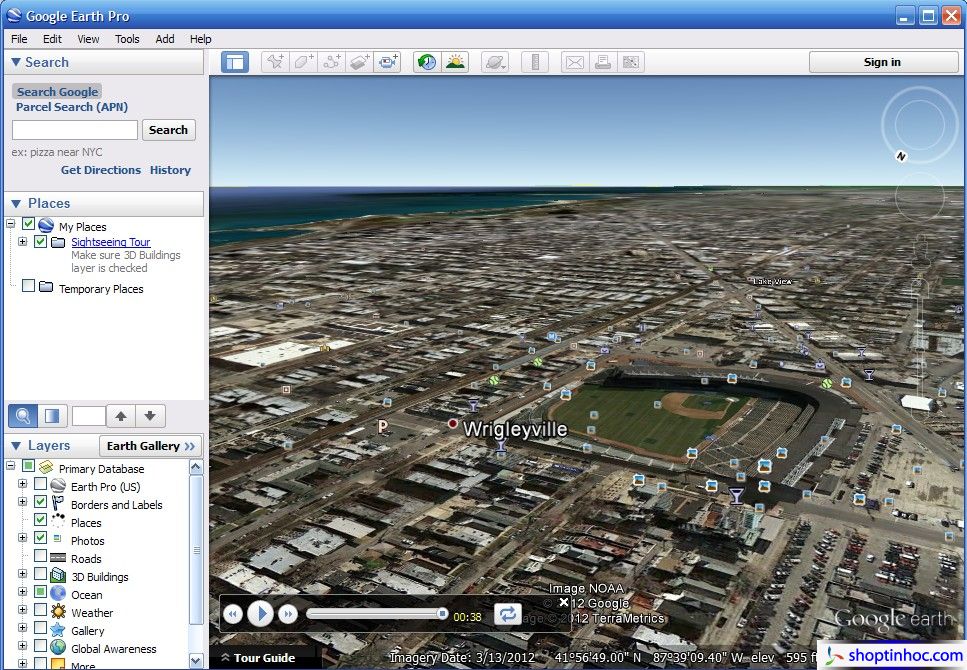Expand the Weather layer tree item
The width and height of the screenshot is (967, 670).
pos(22,611)
